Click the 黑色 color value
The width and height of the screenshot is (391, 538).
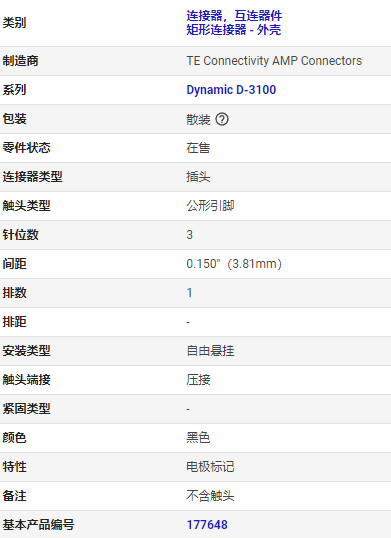[198, 438]
